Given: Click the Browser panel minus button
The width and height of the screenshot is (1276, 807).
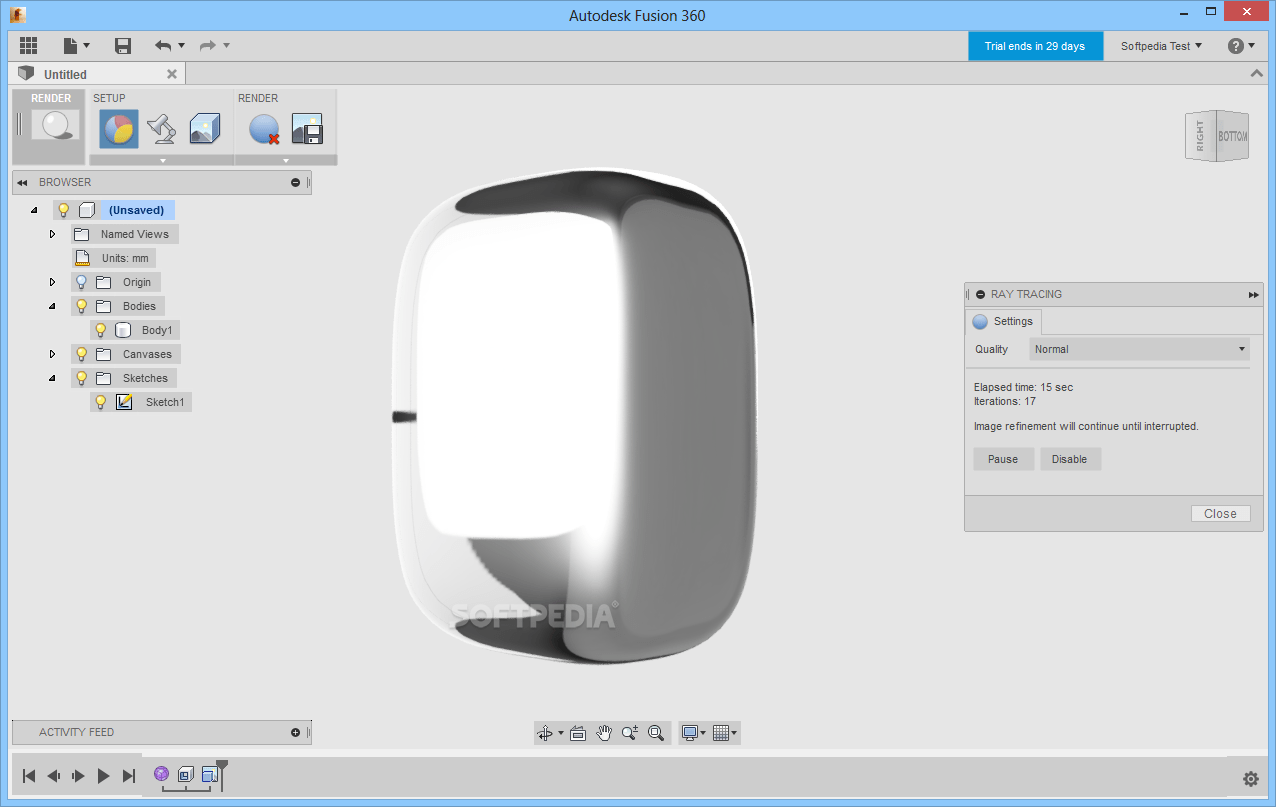Looking at the screenshot, I should (x=295, y=182).
